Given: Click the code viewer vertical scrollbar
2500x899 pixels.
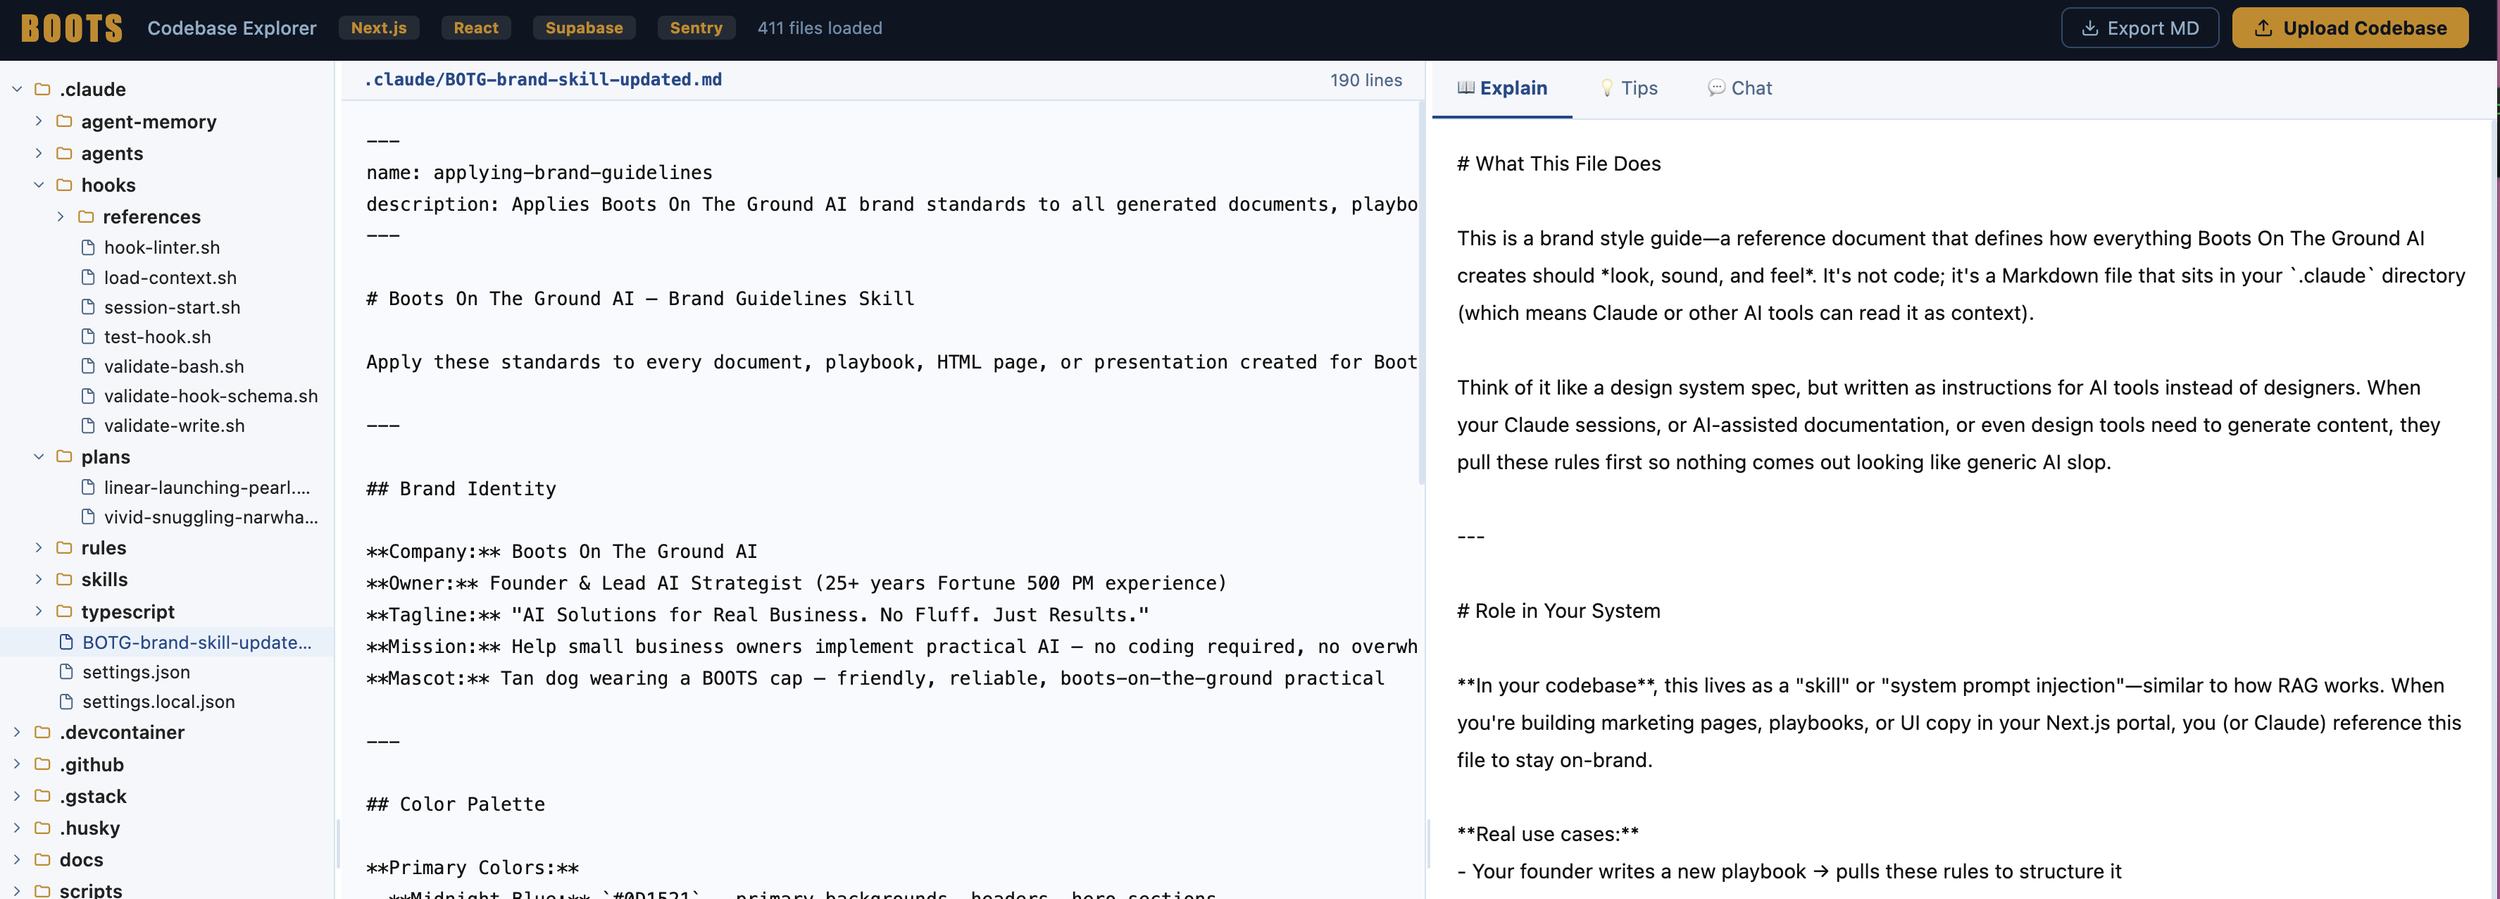Looking at the screenshot, I should point(1421,292).
